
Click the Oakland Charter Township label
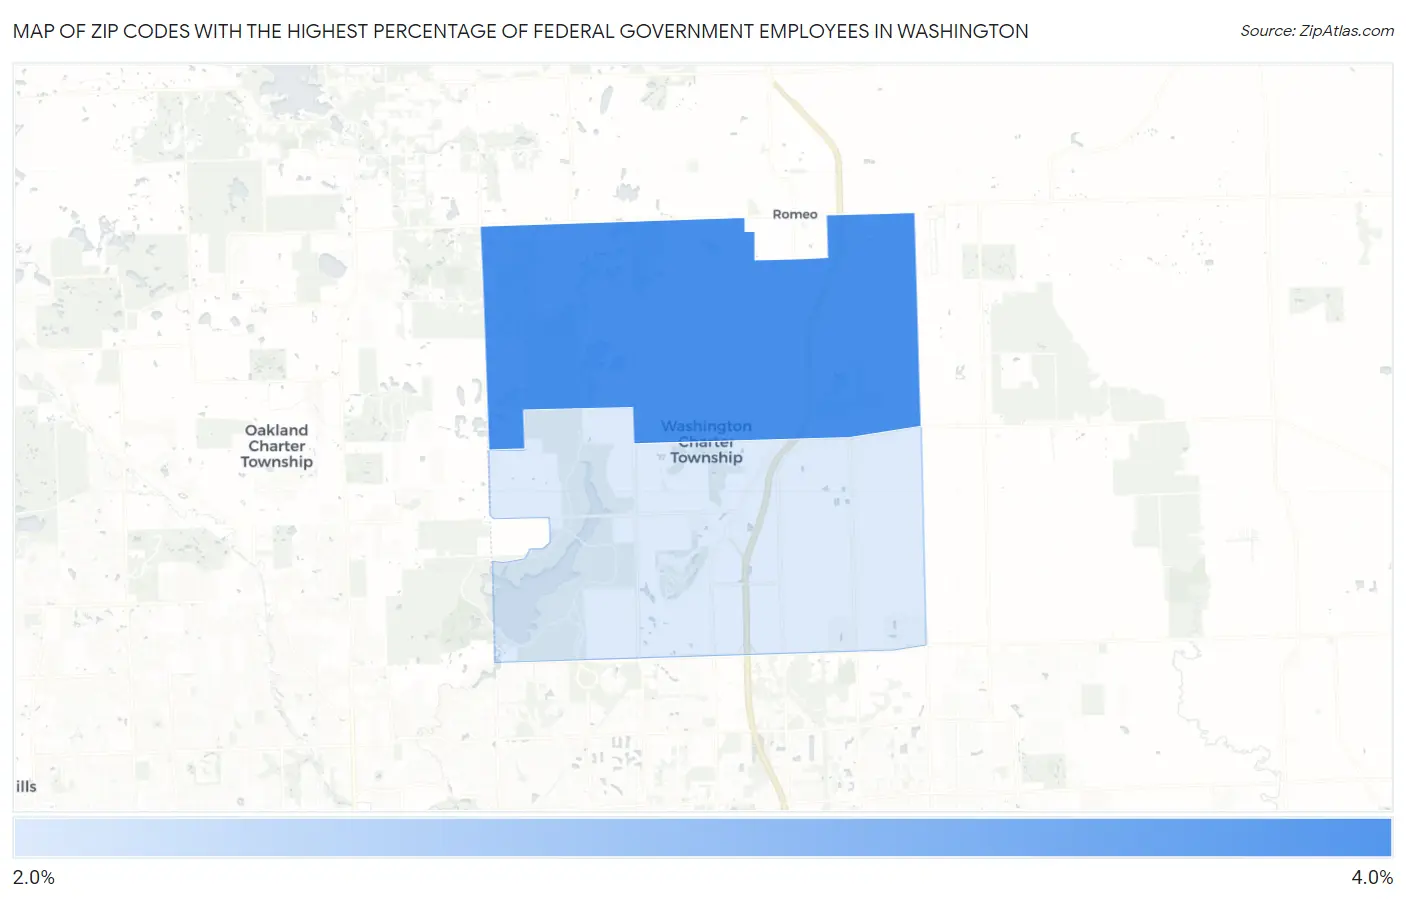click(x=277, y=446)
